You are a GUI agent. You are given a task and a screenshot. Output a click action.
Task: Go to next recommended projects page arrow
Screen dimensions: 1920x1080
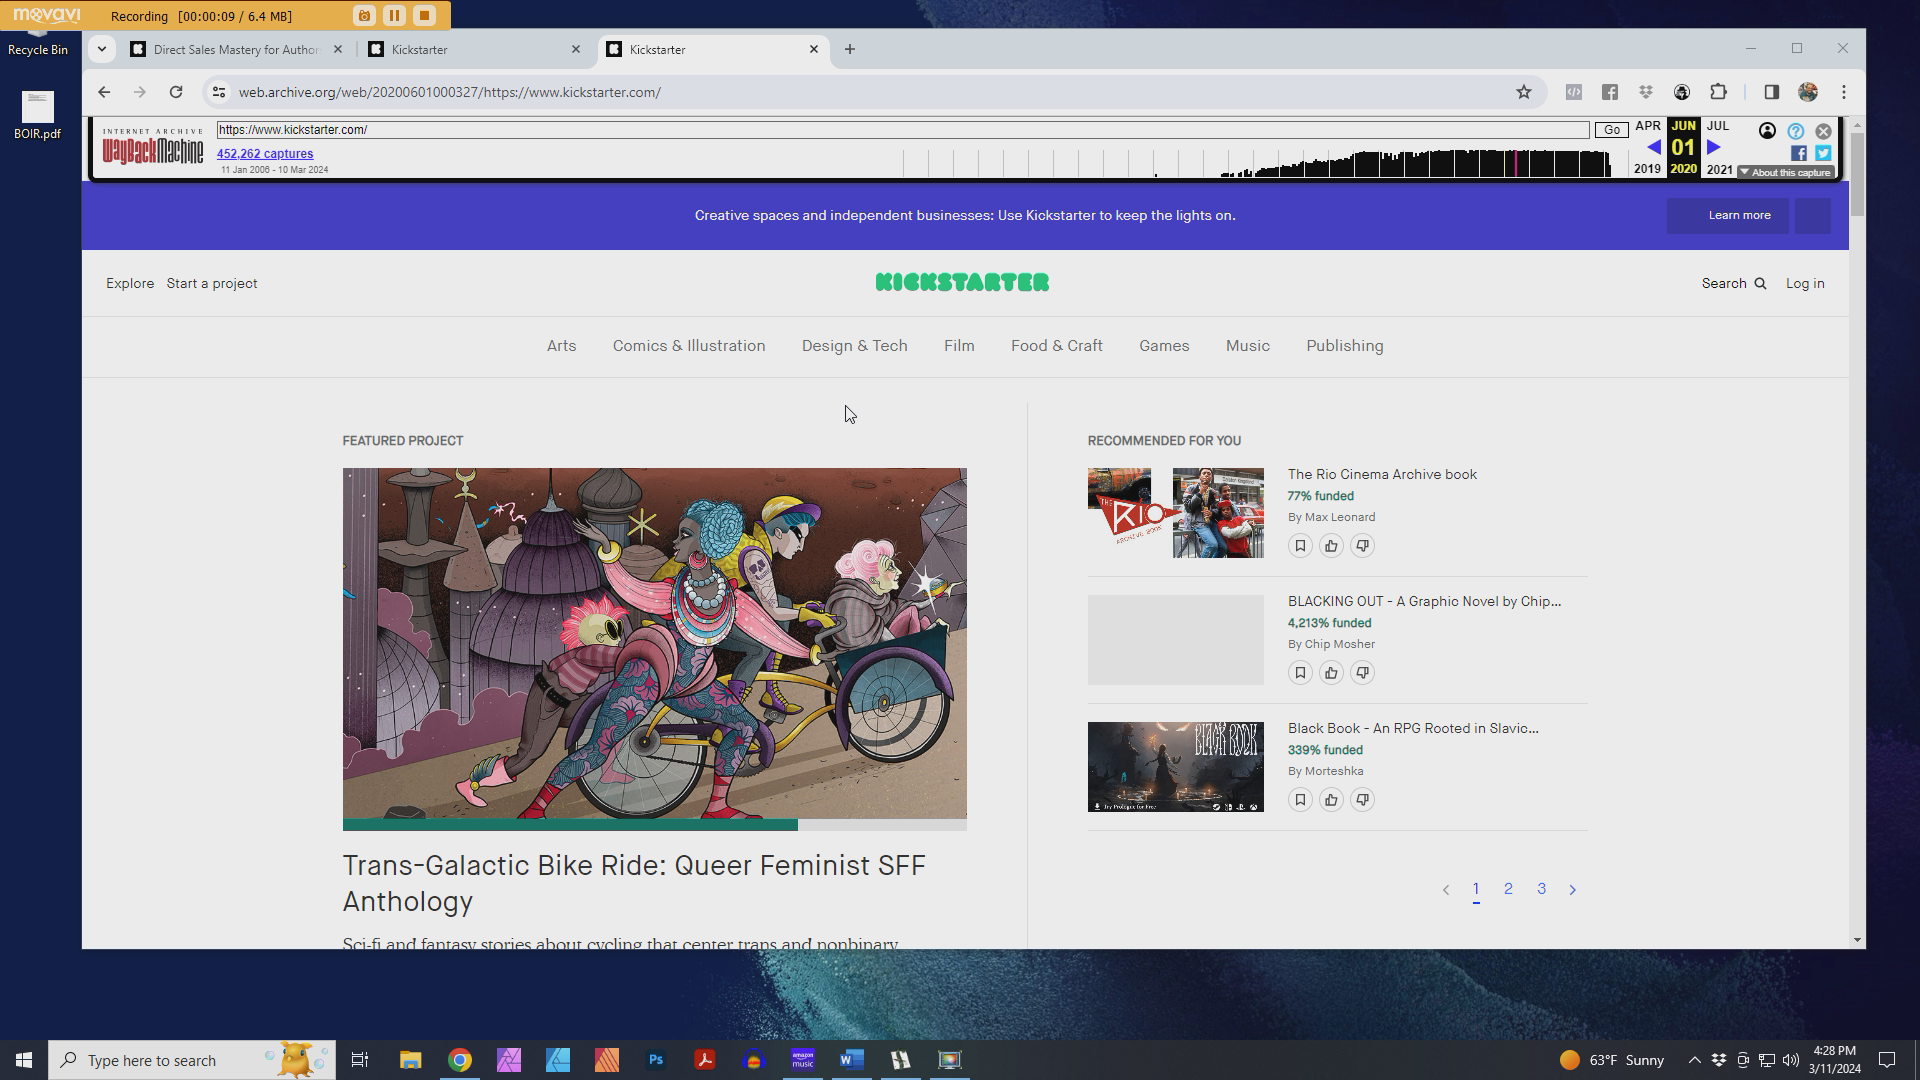(1572, 890)
